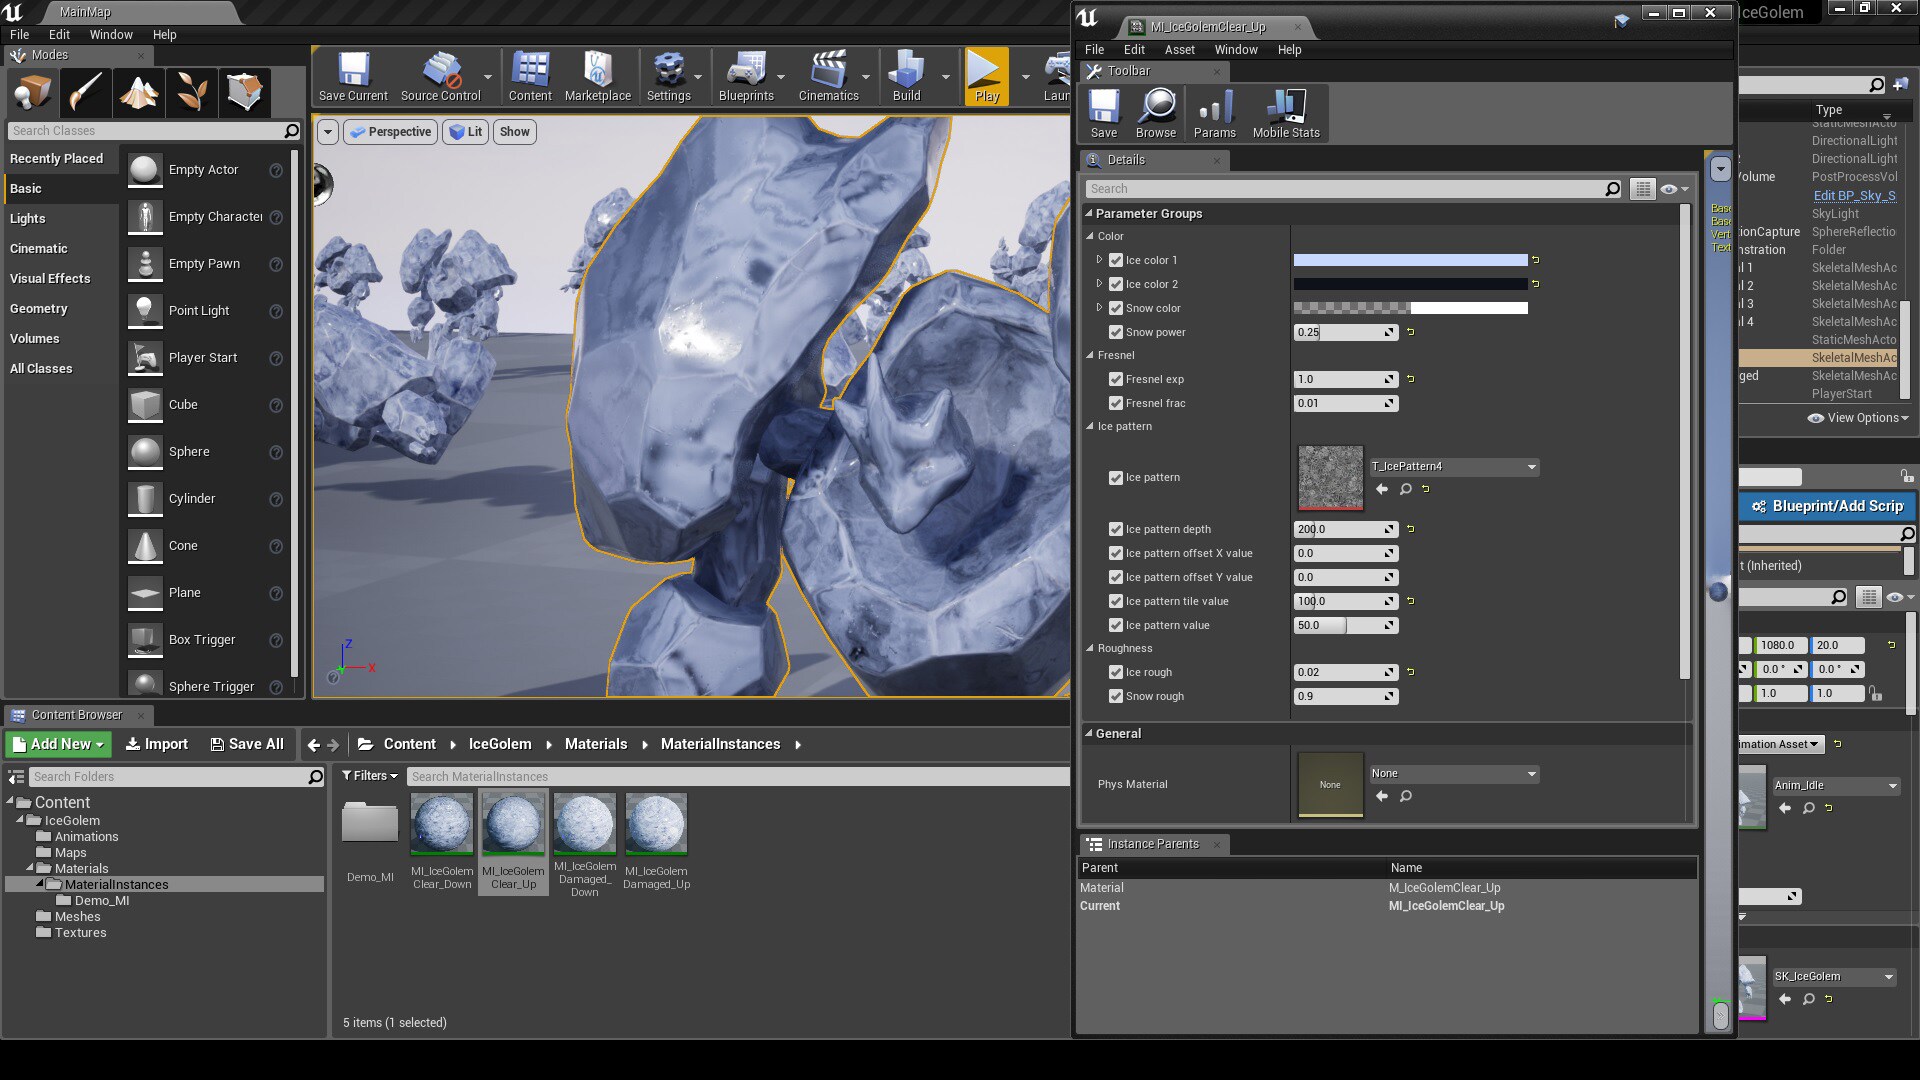Click the Blueprint/Add Script button

pos(1826,506)
